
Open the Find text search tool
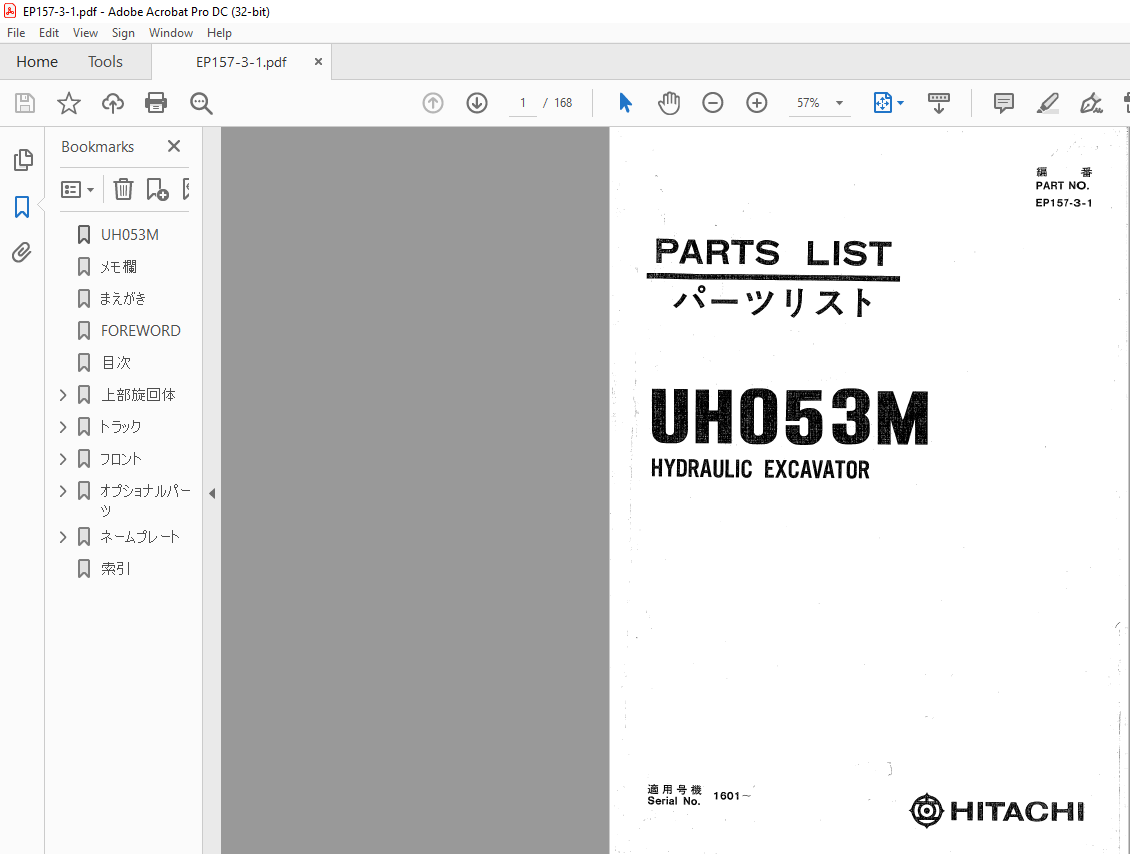click(x=201, y=103)
